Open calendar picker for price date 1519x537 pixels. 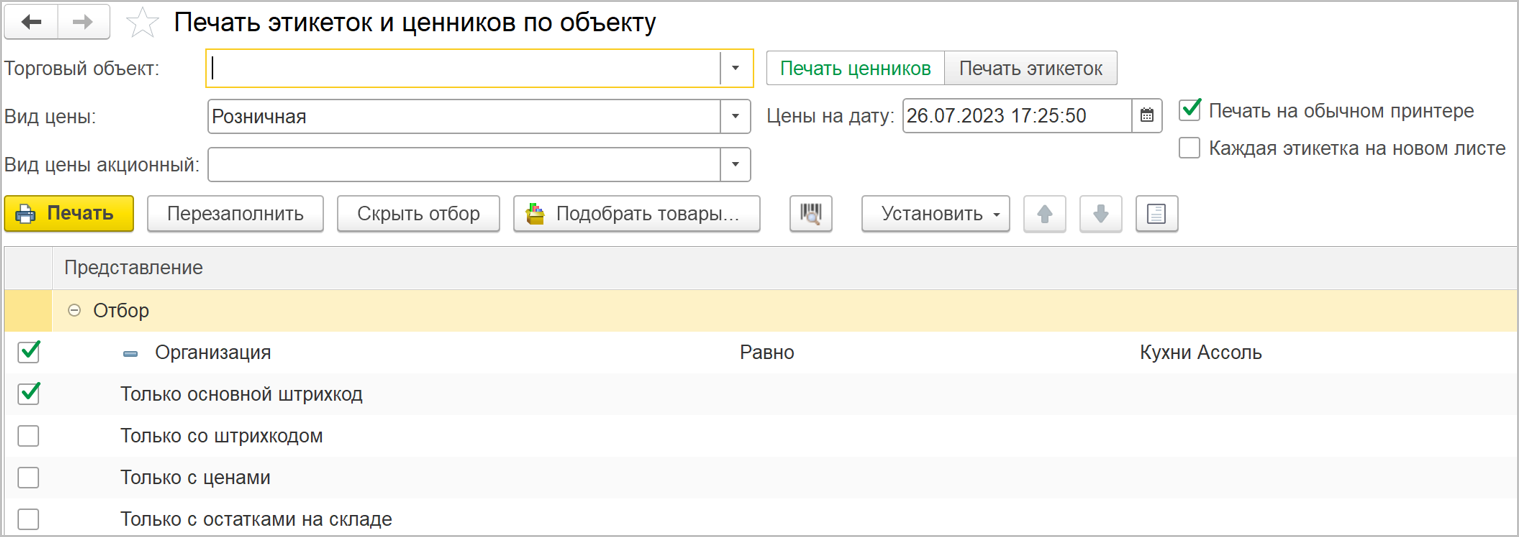pos(1147,116)
